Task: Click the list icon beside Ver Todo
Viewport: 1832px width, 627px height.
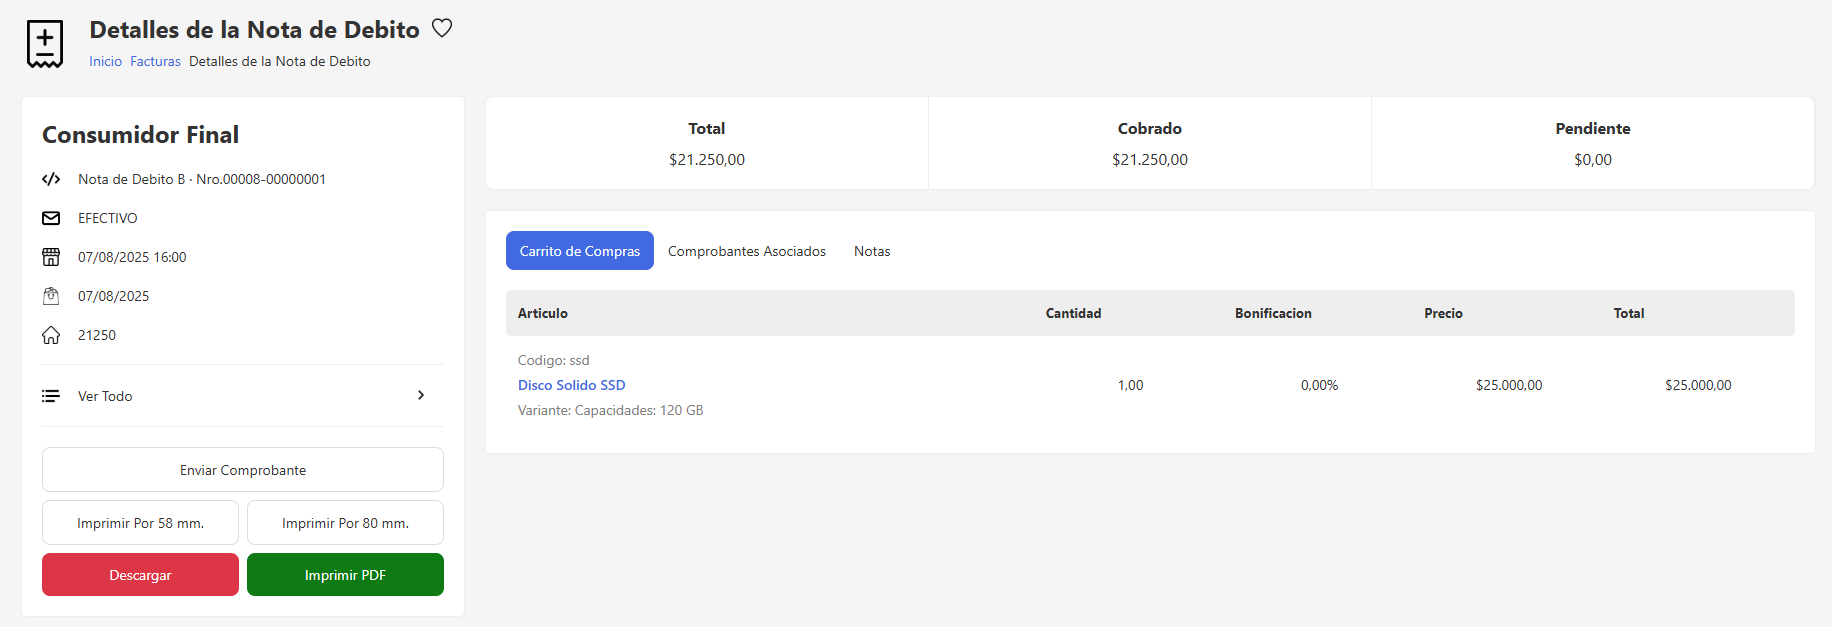Action: pyautogui.click(x=51, y=396)
